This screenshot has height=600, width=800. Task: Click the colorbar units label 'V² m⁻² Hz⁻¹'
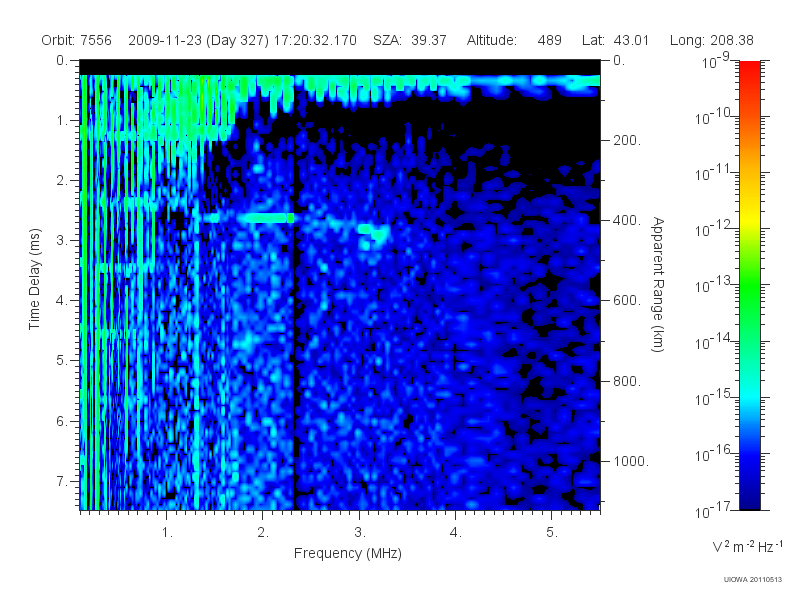point(747,546)
